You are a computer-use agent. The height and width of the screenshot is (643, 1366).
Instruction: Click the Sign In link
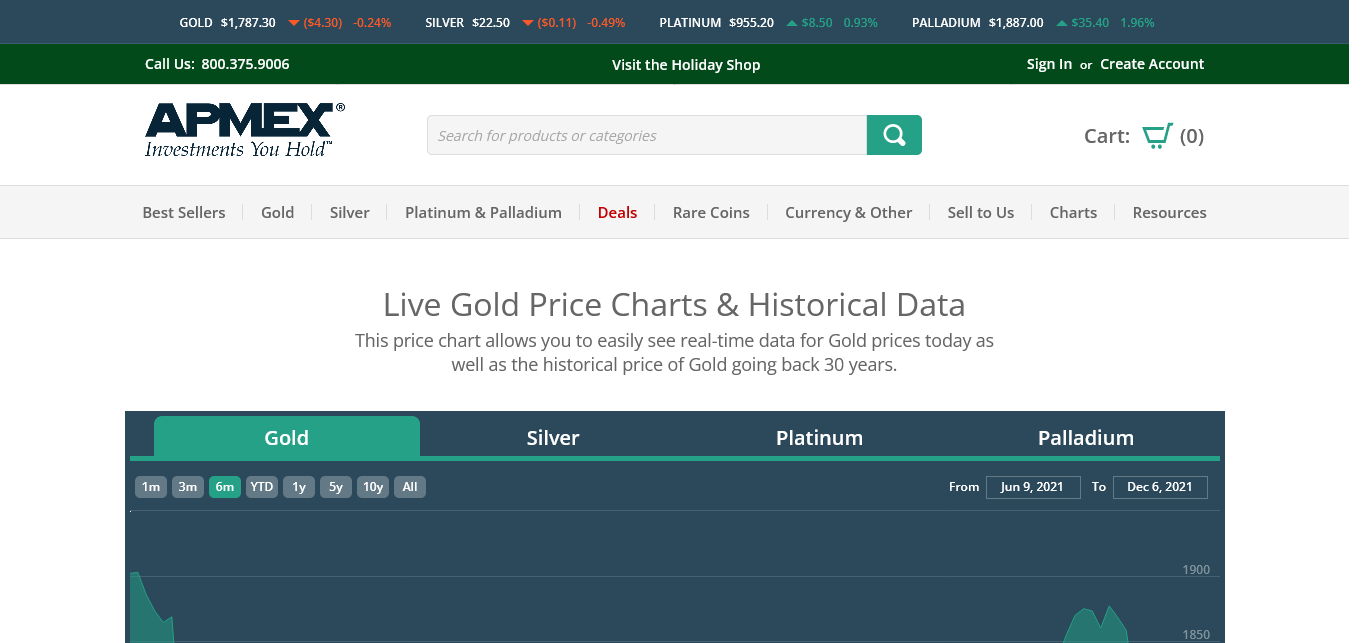1049,64
